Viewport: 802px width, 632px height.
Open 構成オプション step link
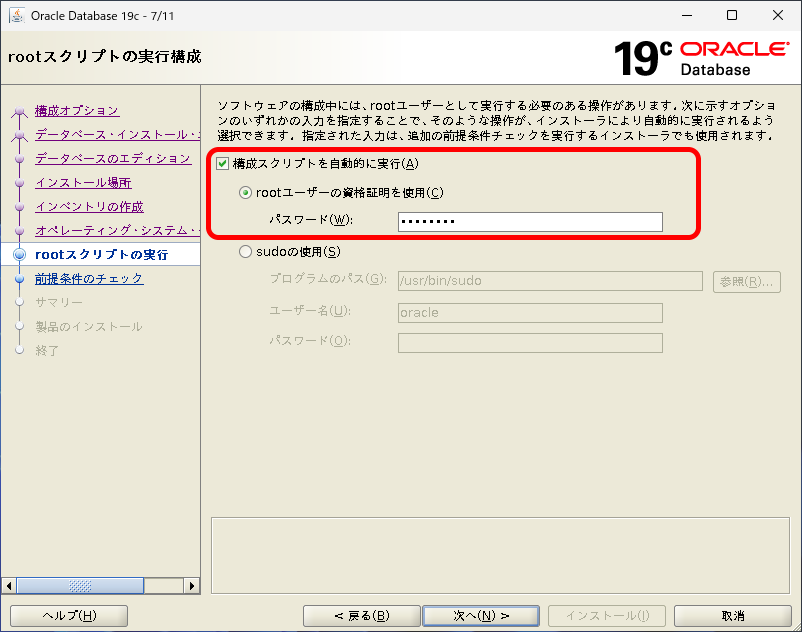77,110
